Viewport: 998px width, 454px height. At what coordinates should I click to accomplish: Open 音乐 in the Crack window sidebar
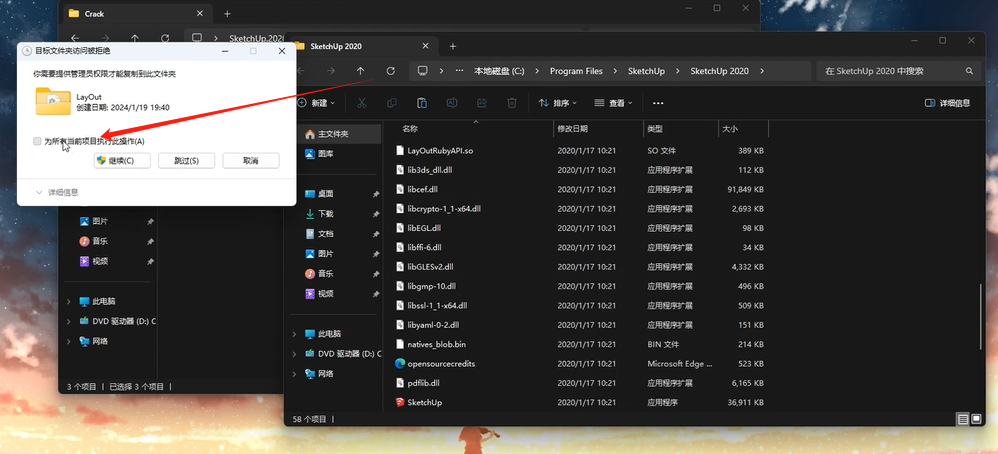[x=100, y=241]
